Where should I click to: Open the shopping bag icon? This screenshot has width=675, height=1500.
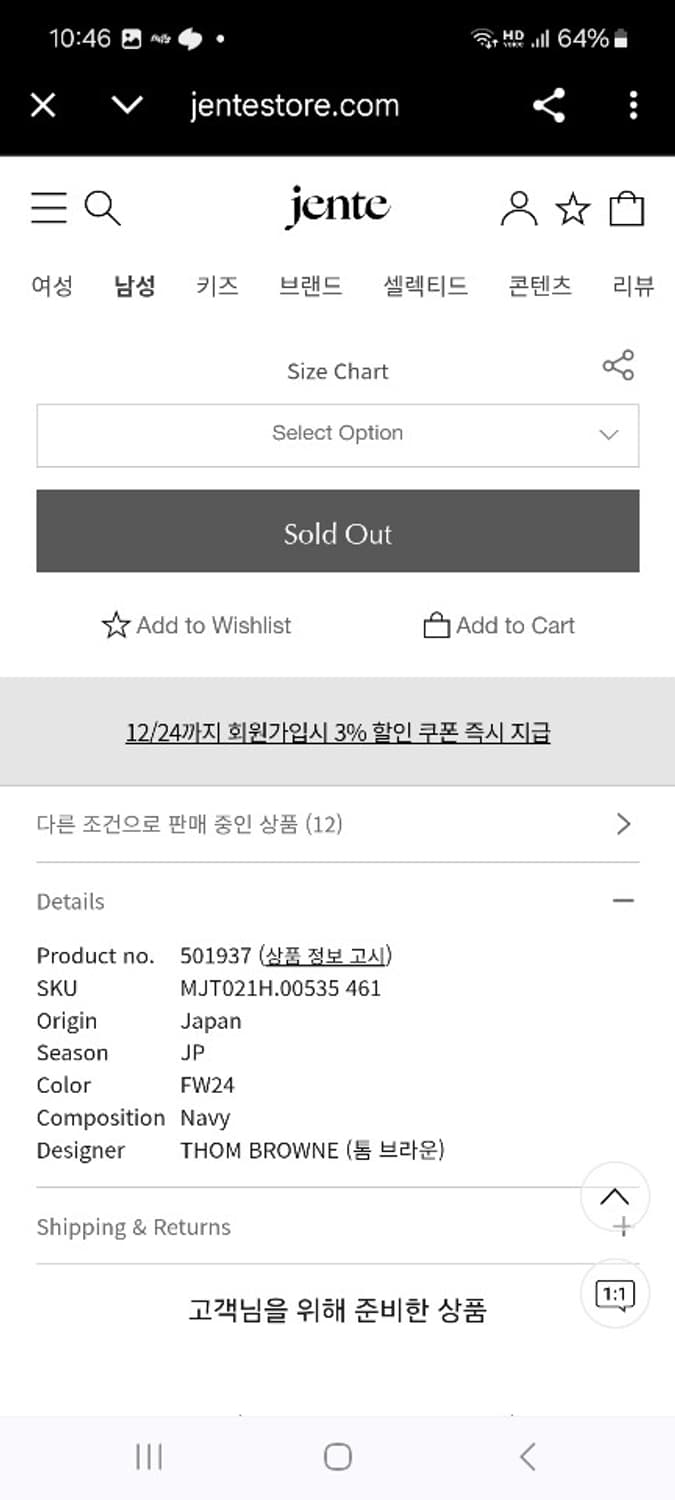627,208
